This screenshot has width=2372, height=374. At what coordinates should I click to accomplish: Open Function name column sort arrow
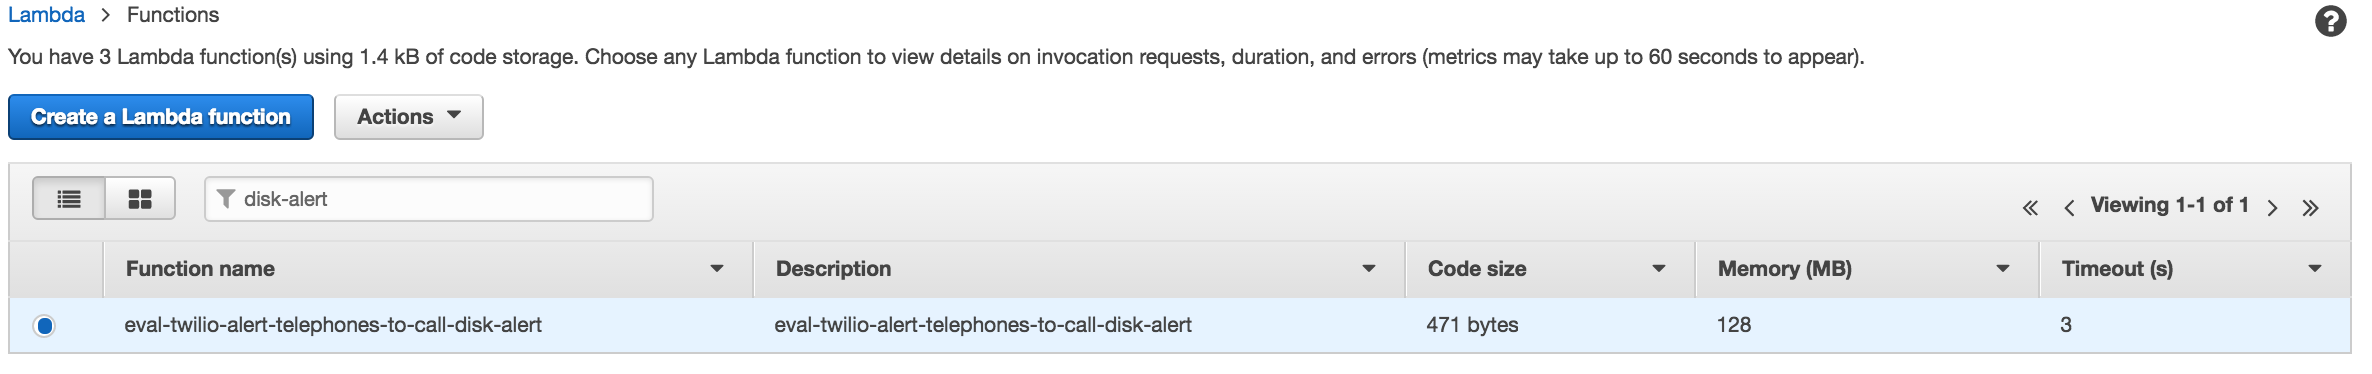pos(717,269)
